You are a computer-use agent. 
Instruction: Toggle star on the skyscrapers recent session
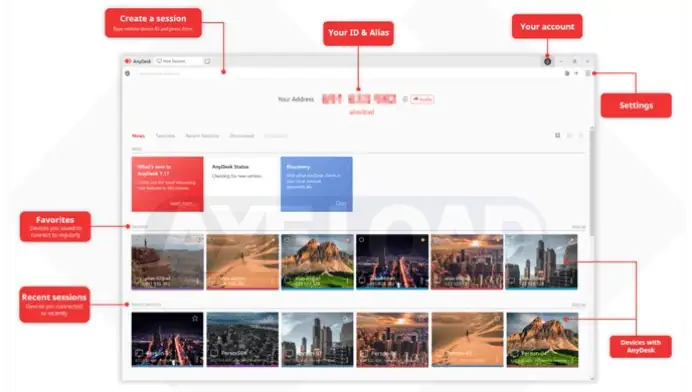click(347, 318)
